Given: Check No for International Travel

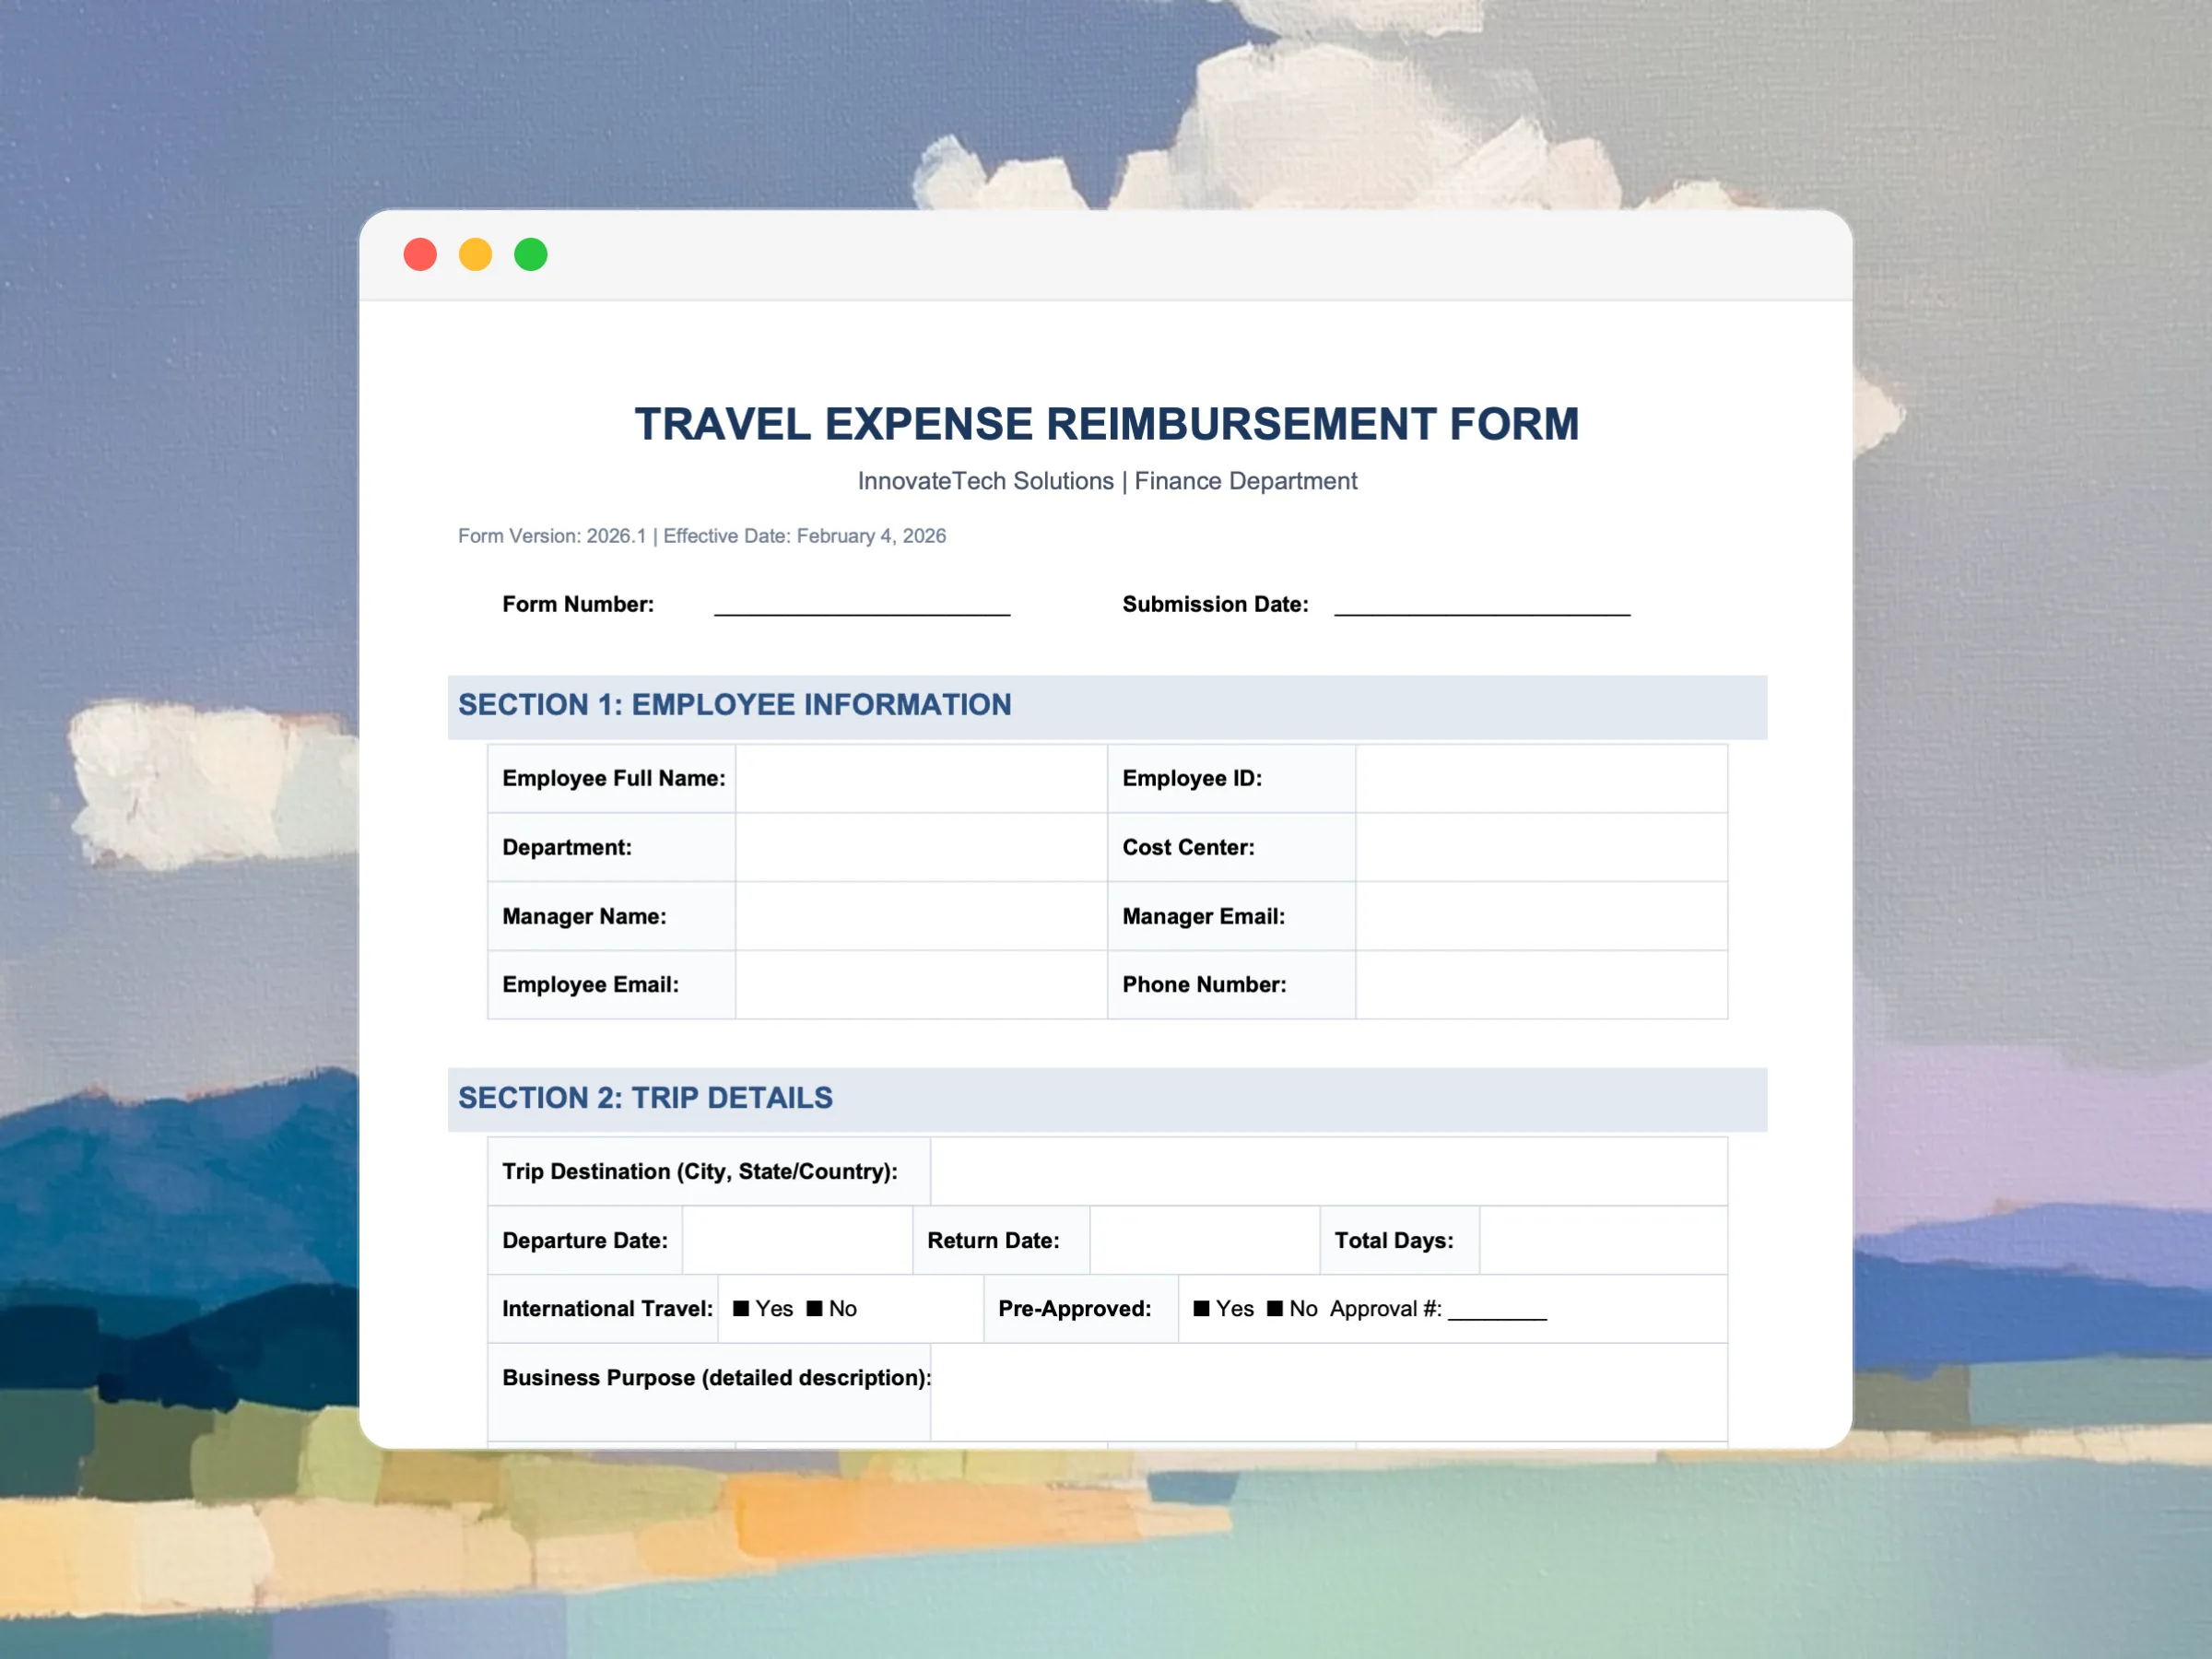Looking at the screenshot, I should click(x=815, y=1308).
